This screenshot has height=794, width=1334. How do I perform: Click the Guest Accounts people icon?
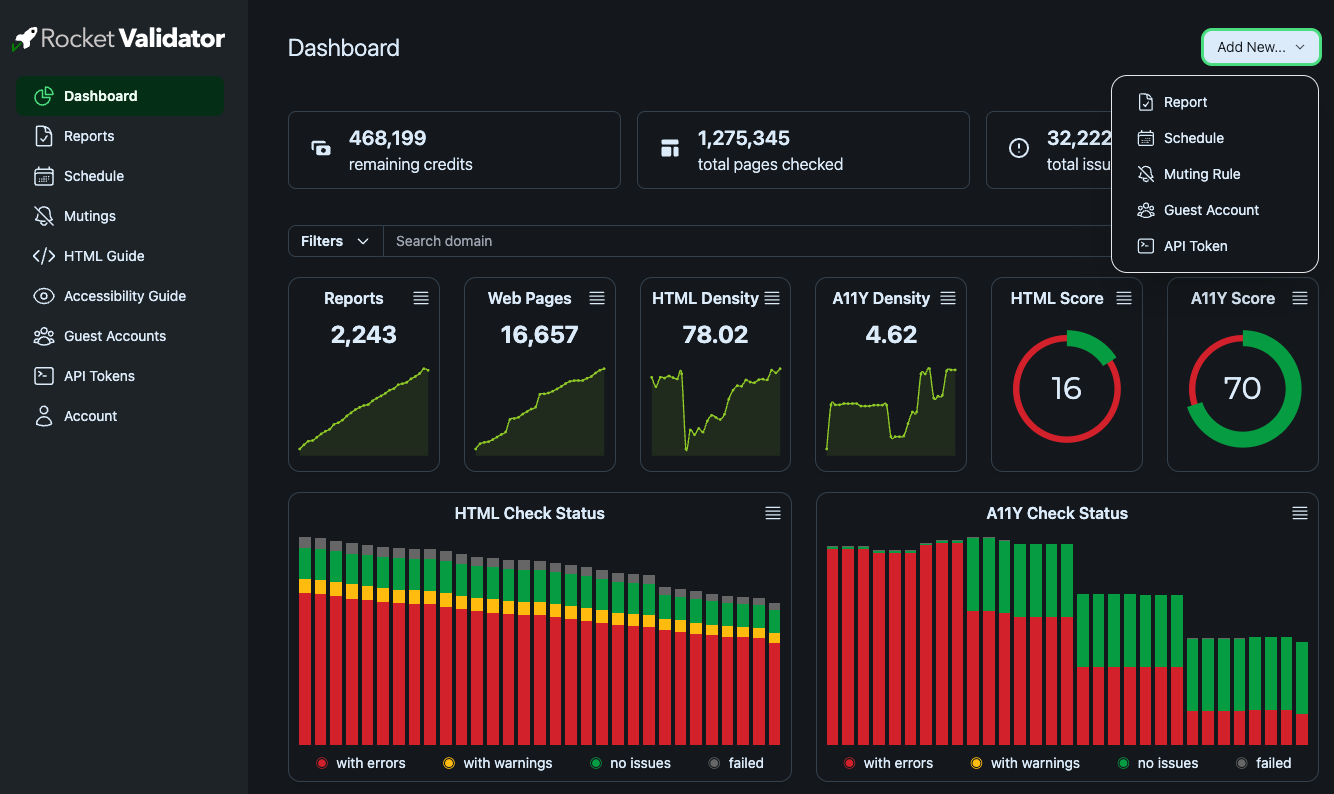point(44,336)
